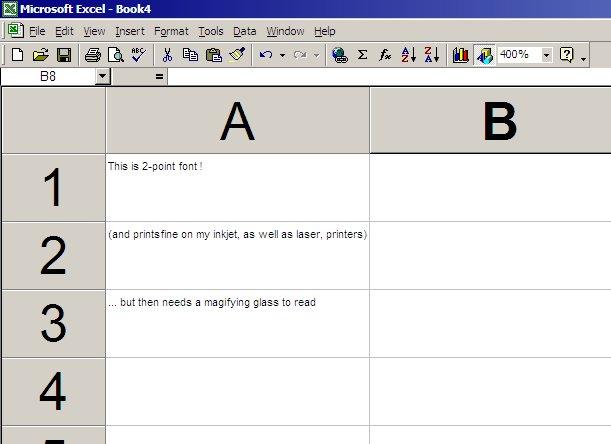Click the Cut scissors icon
Viewport: 611px width, 444px height.
pyautogui.click(x=168, y=55)
